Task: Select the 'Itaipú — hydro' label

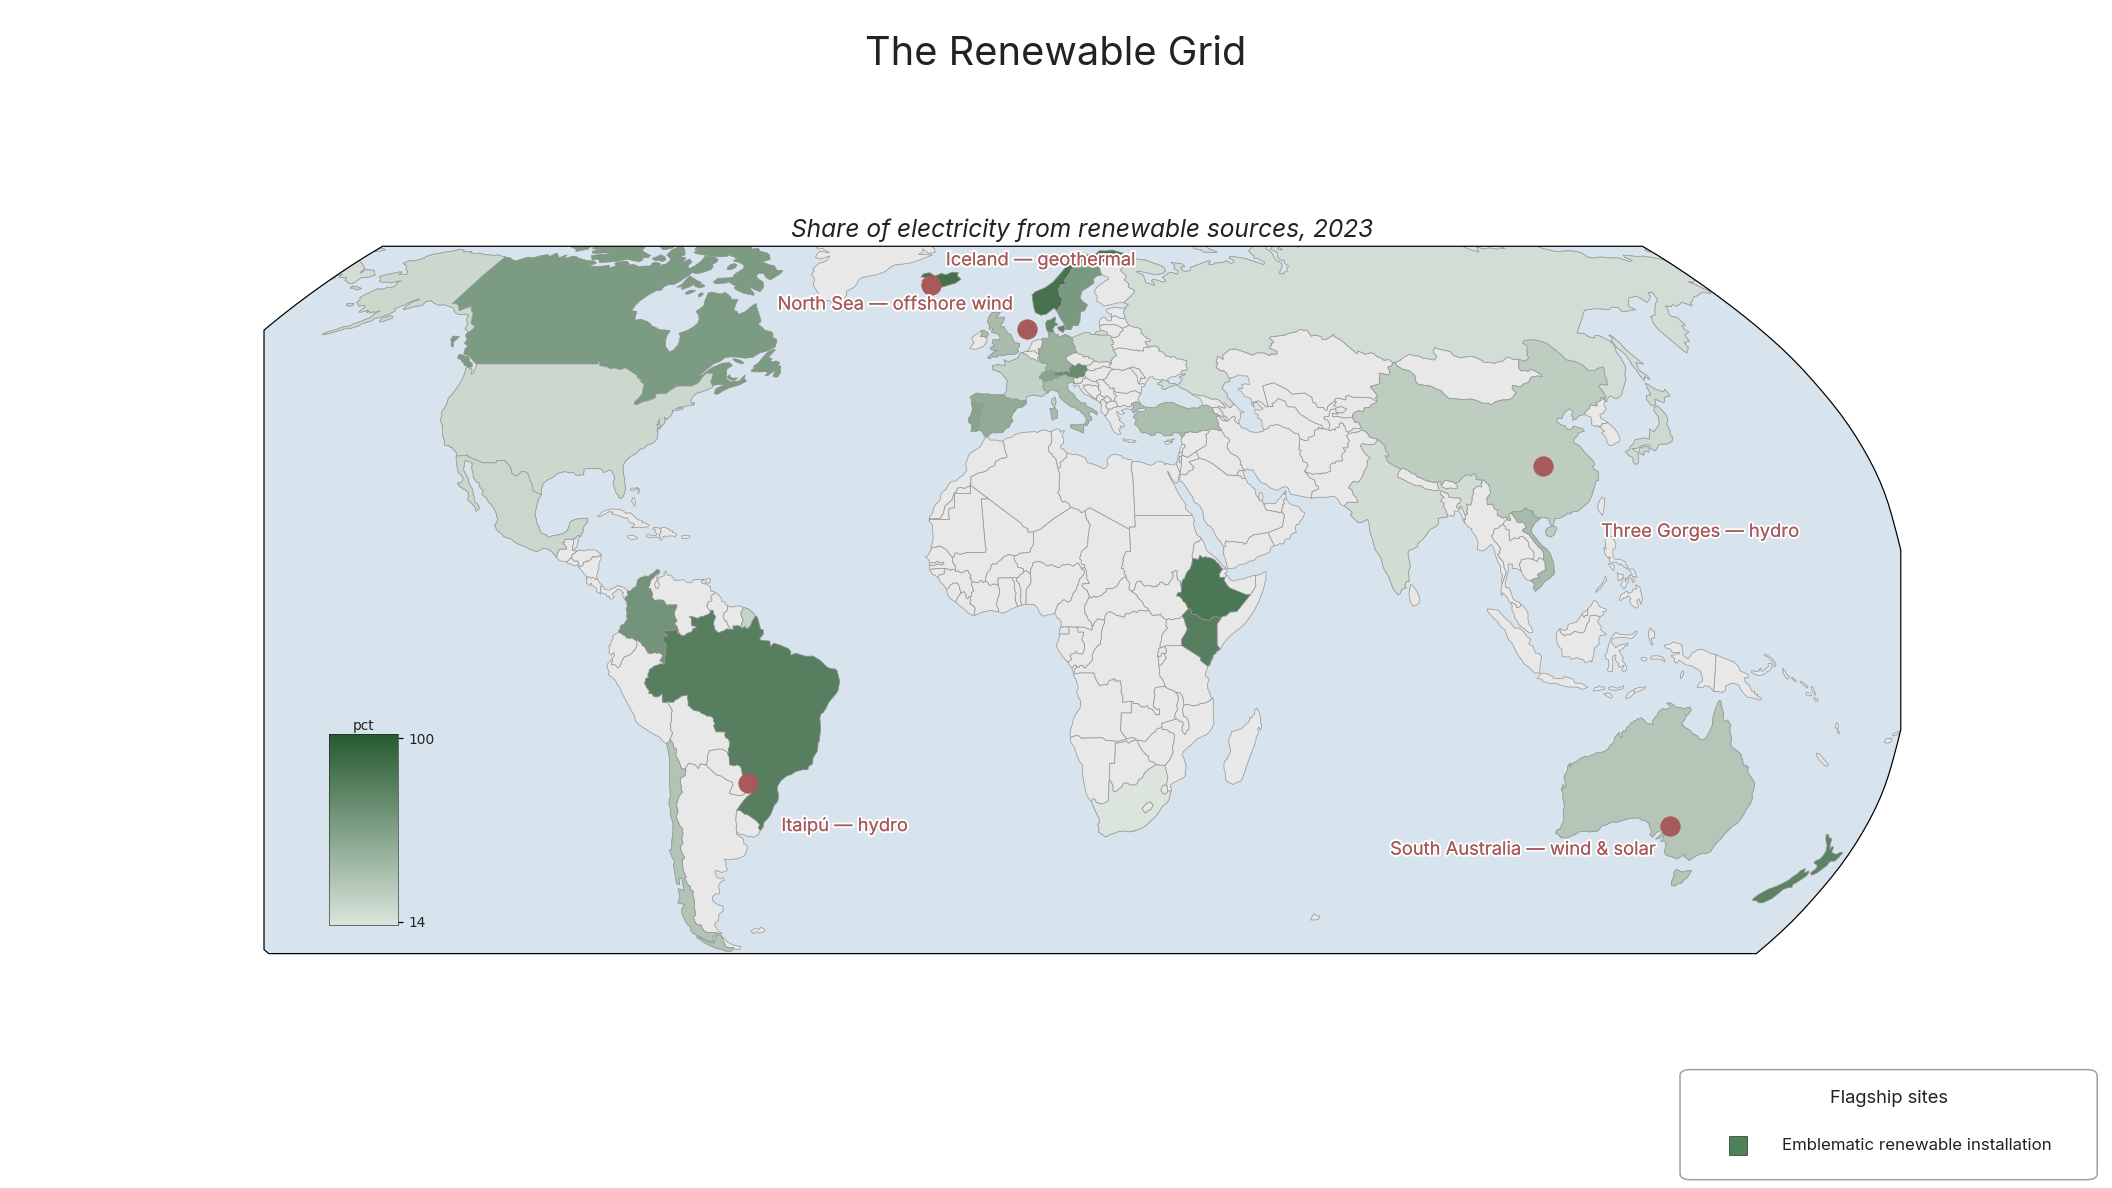Action: tap(844, 825)
